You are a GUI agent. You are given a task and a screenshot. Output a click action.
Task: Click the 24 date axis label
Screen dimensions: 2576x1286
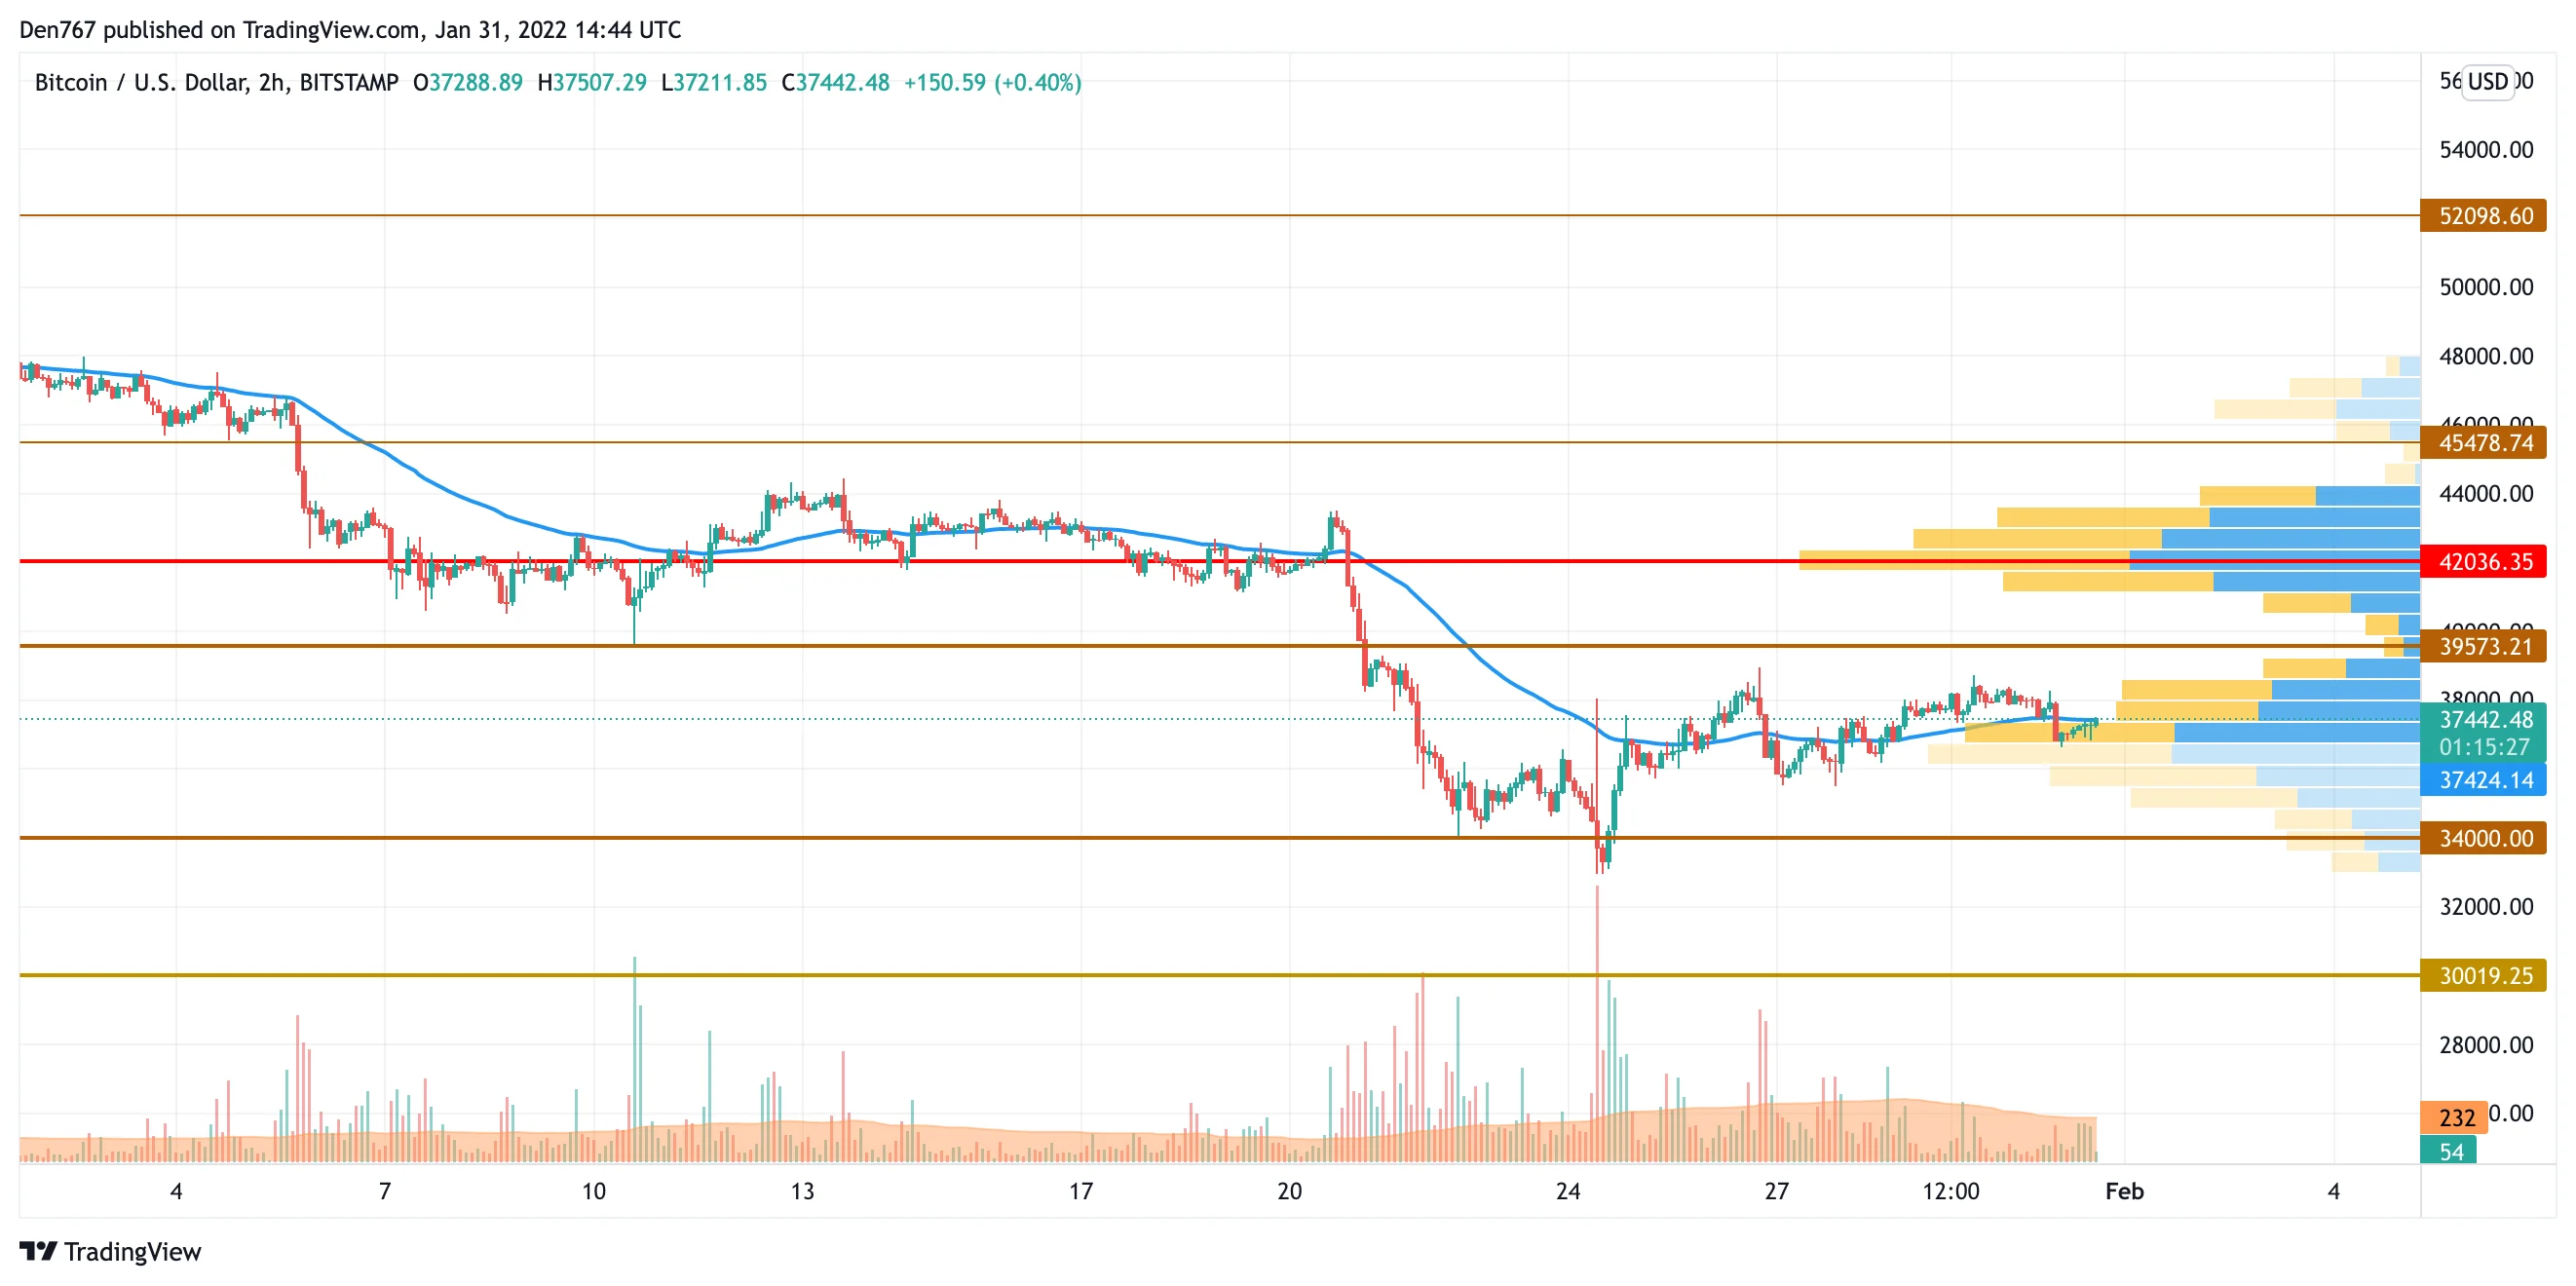(x=1568, y=1191)
